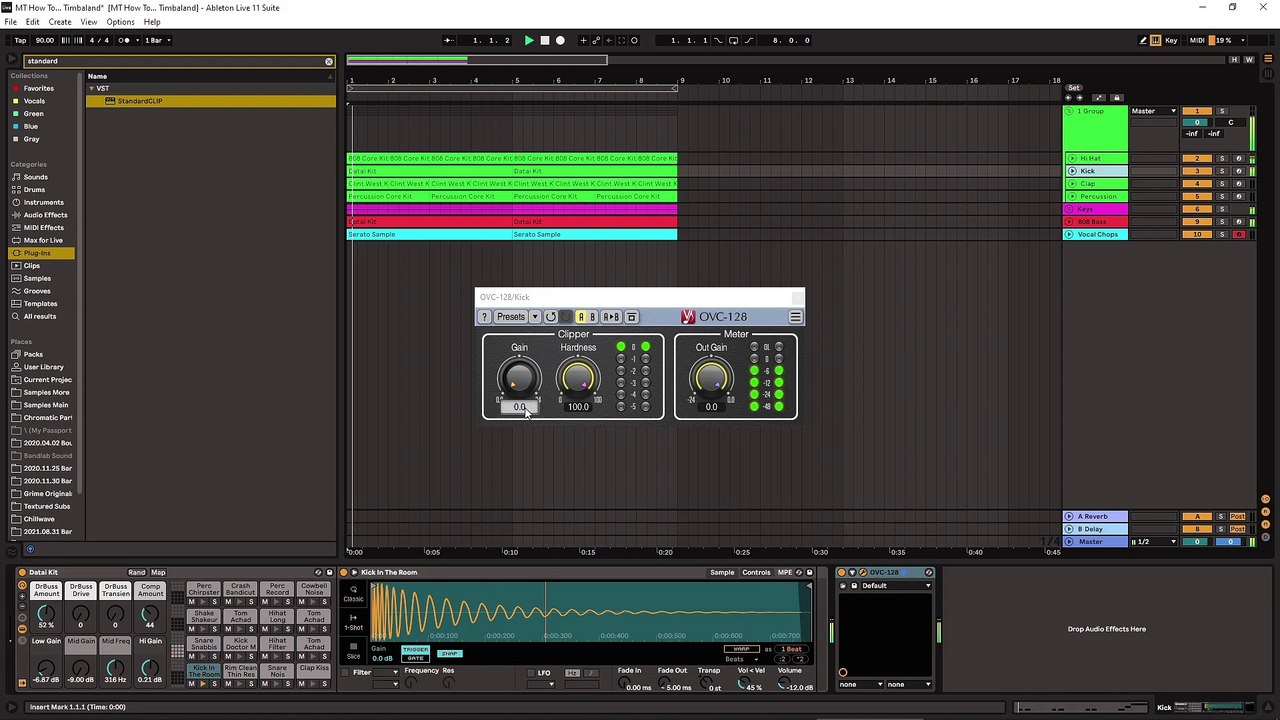Open the Create menu
This screenshot has width=1280, height=720.
[60, 22]
